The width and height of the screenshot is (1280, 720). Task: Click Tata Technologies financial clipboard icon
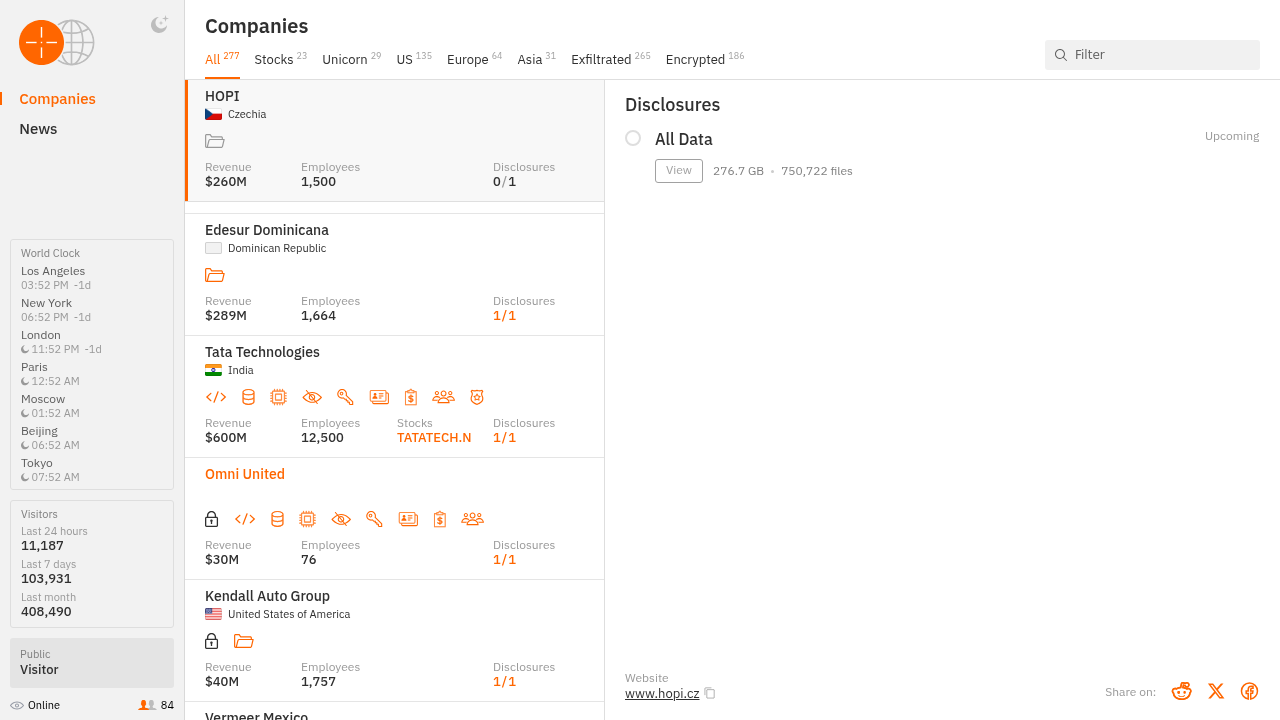pos(411,397)
